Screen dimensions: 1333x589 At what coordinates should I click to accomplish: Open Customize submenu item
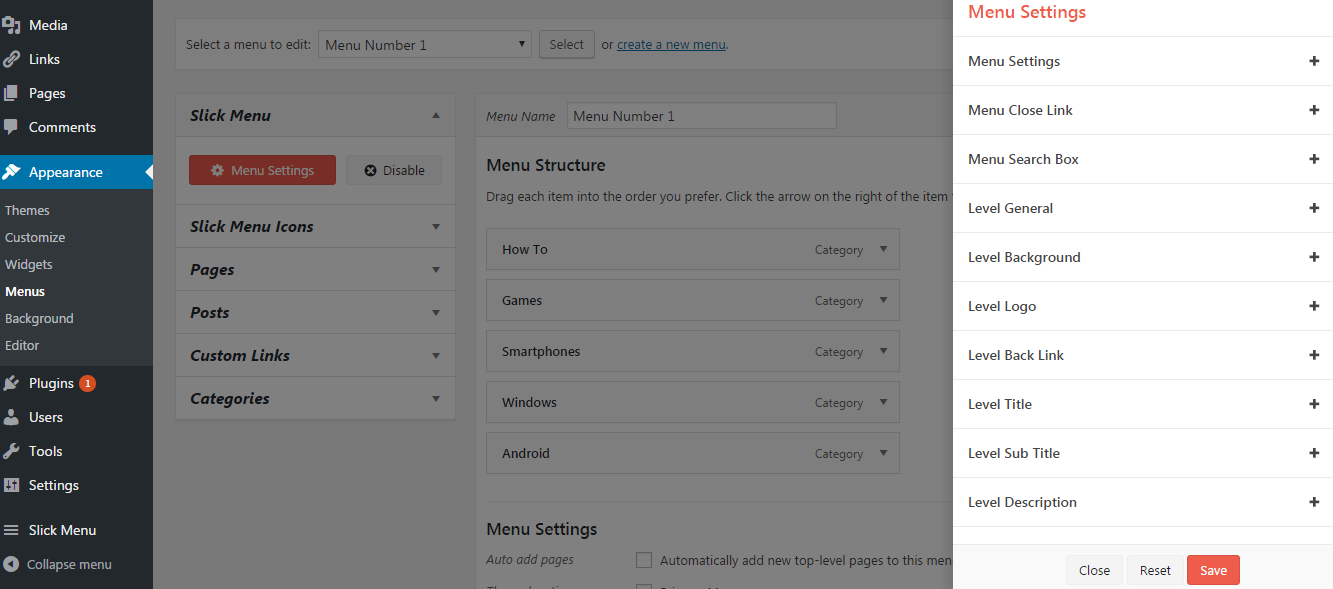pos(35,237)
